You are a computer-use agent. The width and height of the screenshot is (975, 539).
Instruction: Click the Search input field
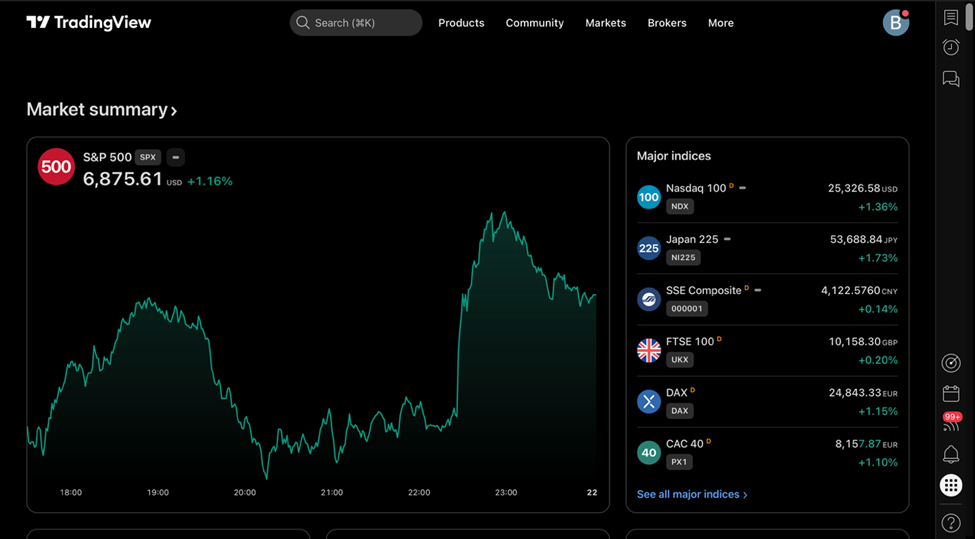(x=356, y=23)
